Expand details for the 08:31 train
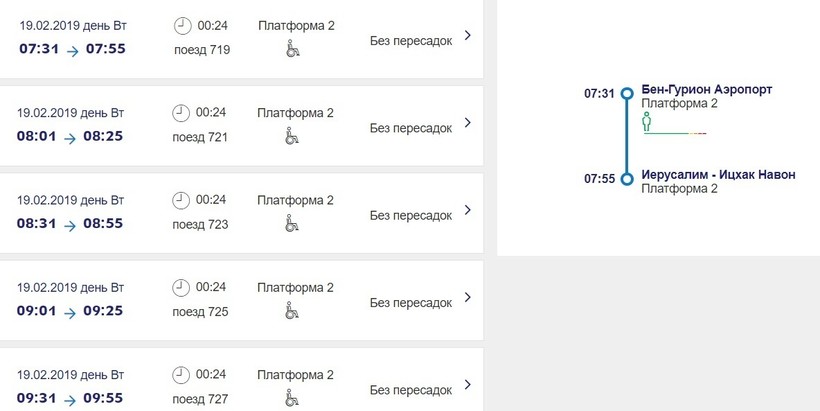This screenshot has width=820, height=411. [x=468, y=210]
